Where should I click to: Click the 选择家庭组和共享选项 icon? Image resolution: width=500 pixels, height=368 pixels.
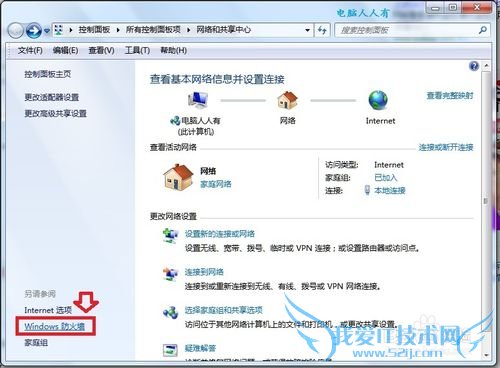click(x=171, y=312)
